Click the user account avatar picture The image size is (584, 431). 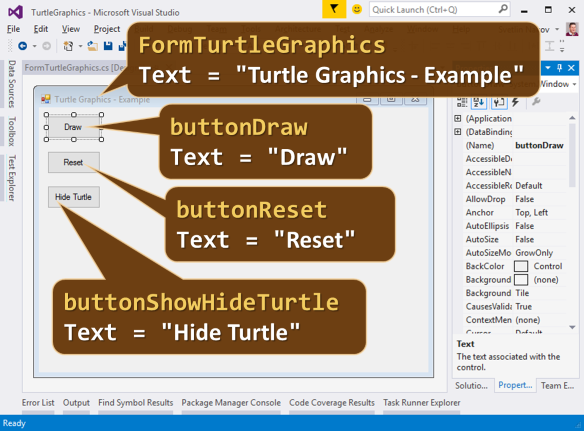(x=572, y=29)
